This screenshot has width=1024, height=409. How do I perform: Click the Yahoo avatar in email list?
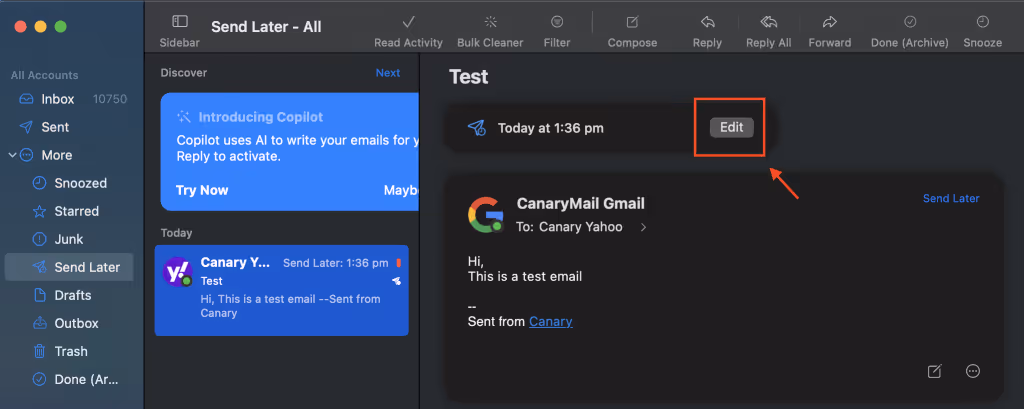click(x=176, y=271)
